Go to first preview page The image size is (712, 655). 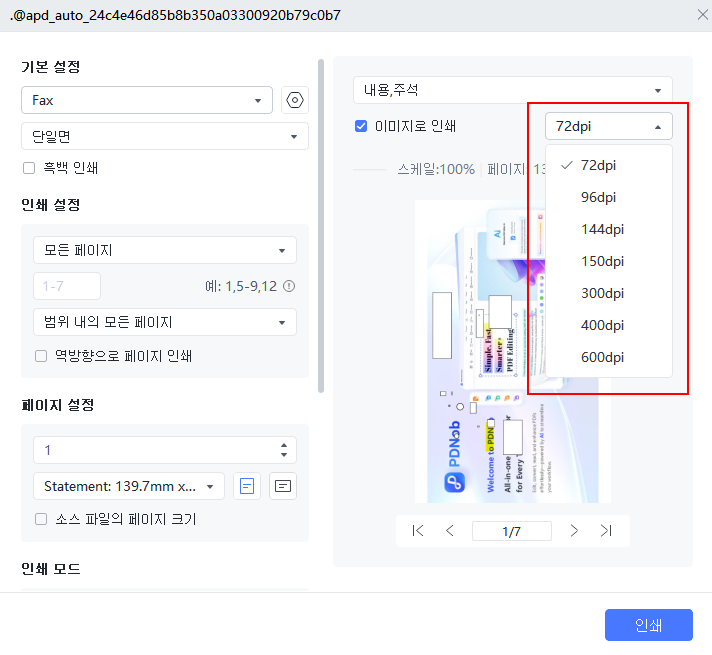(x=418, y=531)
